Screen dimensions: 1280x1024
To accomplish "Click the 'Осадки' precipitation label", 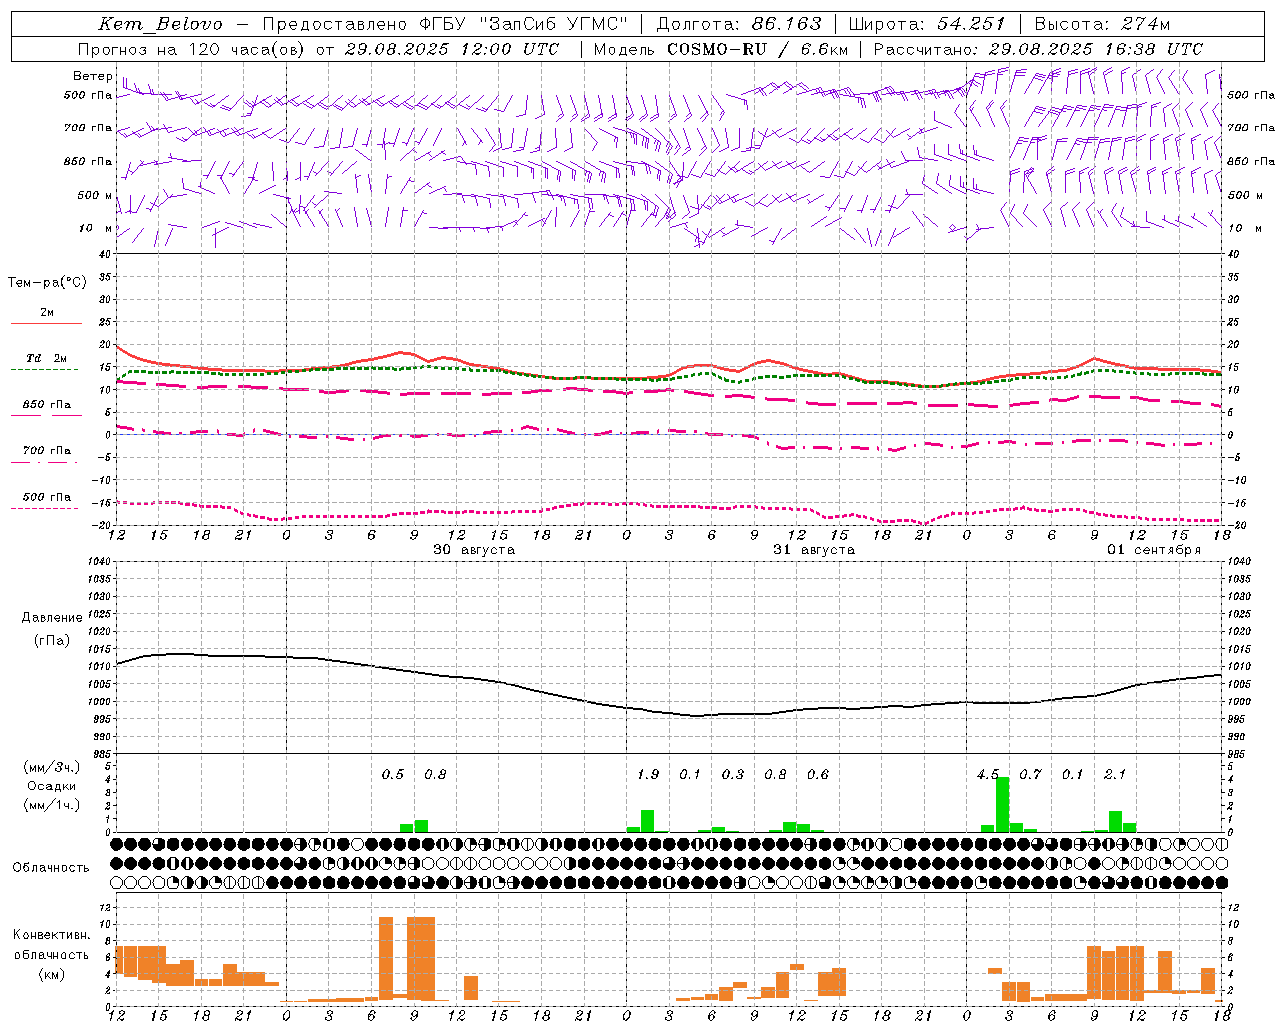I will coord(52,786).
